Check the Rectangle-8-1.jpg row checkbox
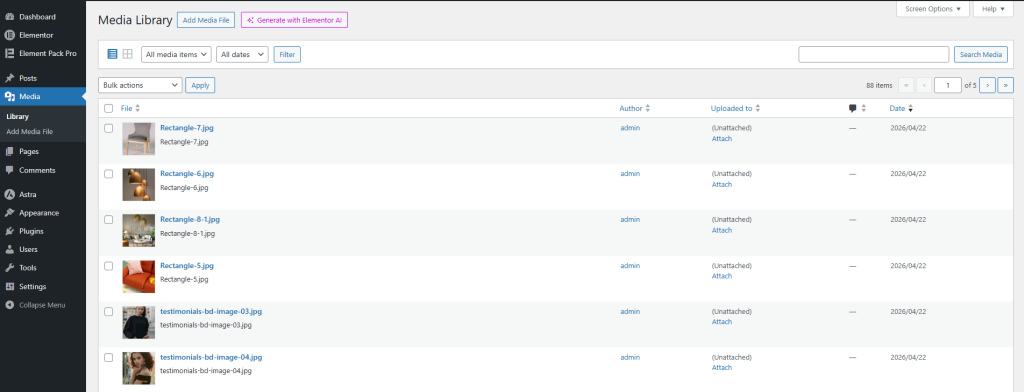 tap(109, 220)
